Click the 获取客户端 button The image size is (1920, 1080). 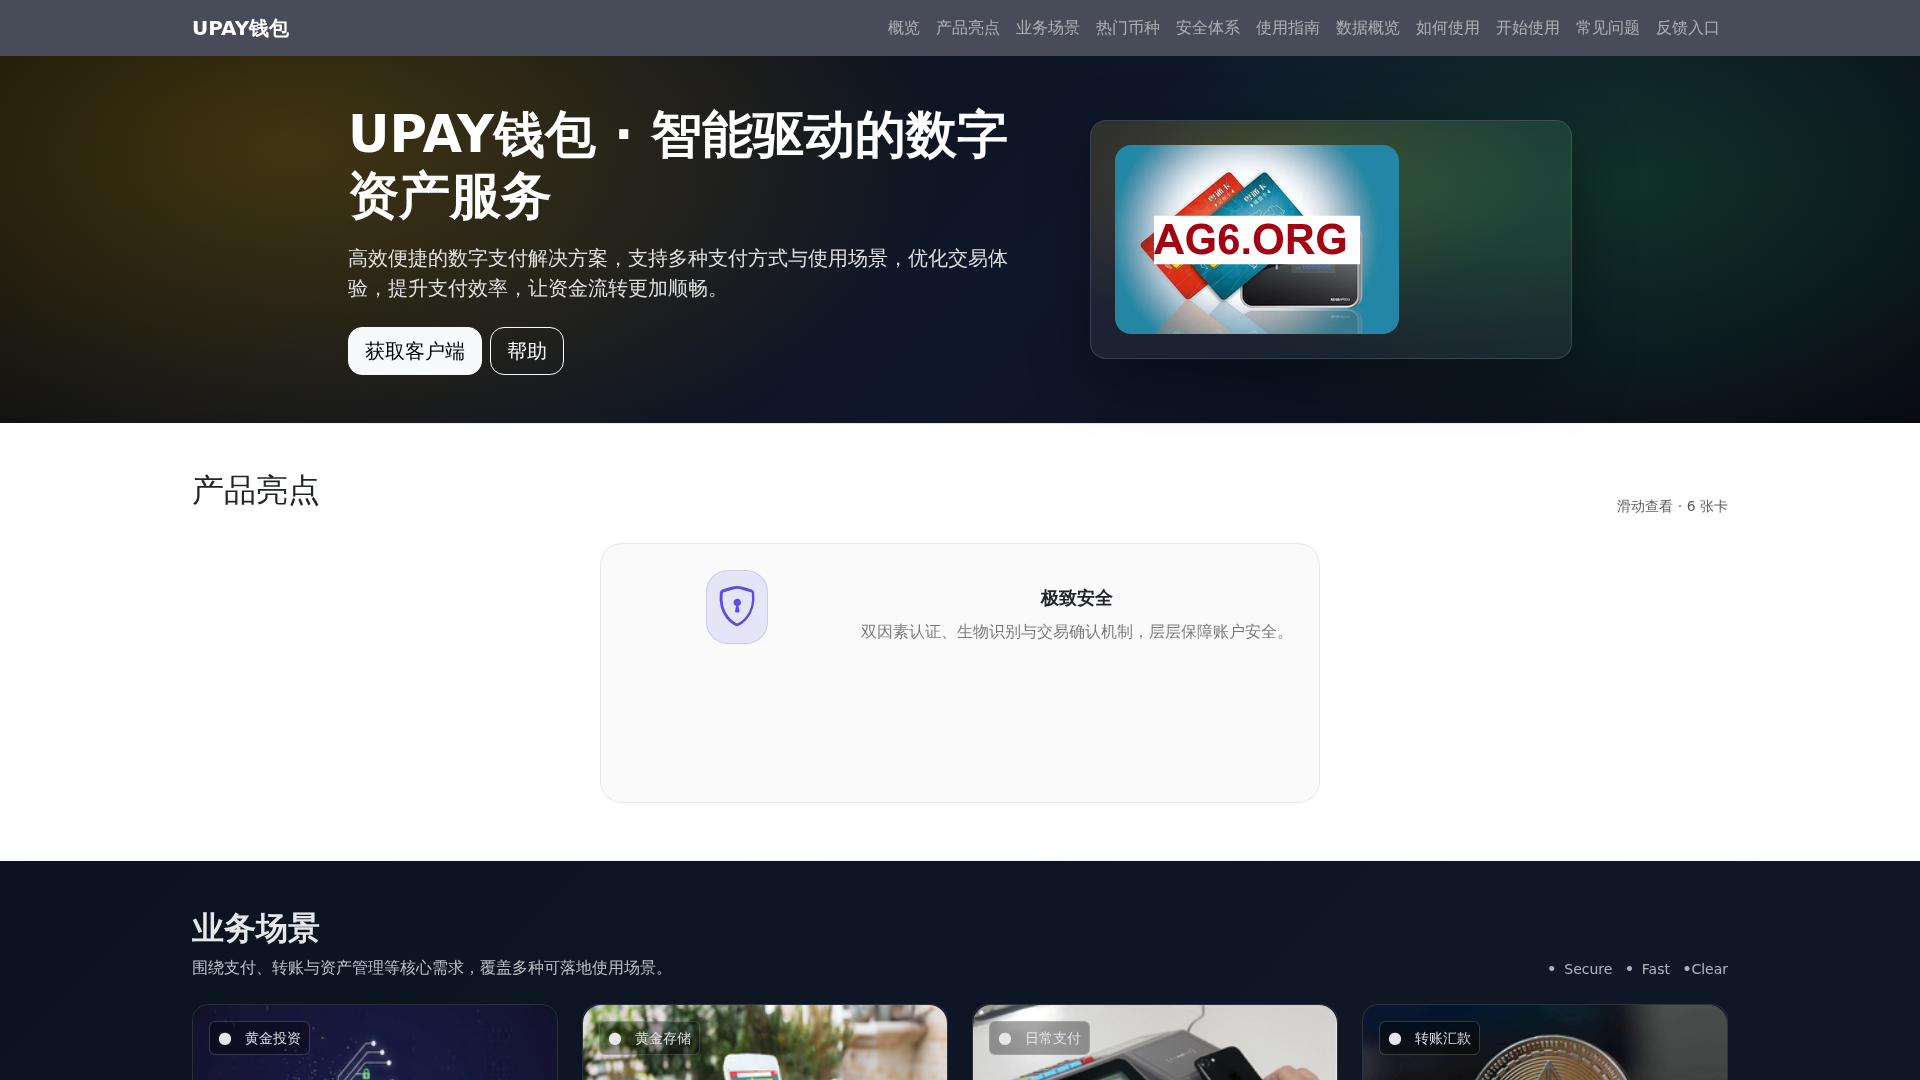(415, 351)
